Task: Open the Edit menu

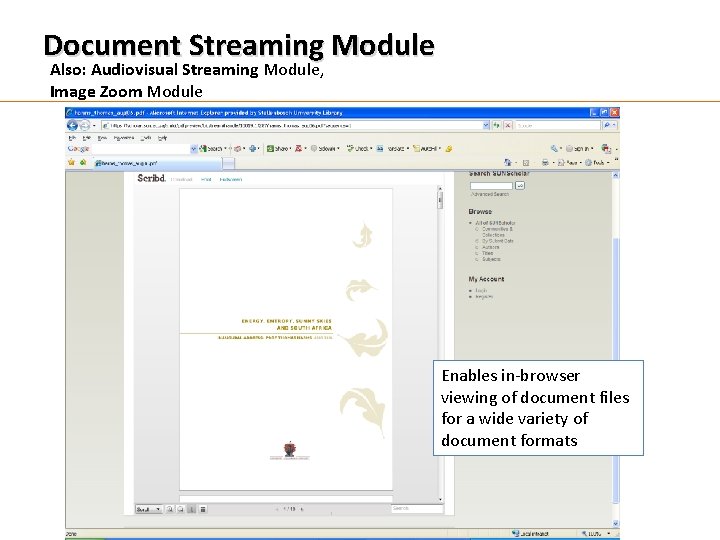Action: (86, 138)
